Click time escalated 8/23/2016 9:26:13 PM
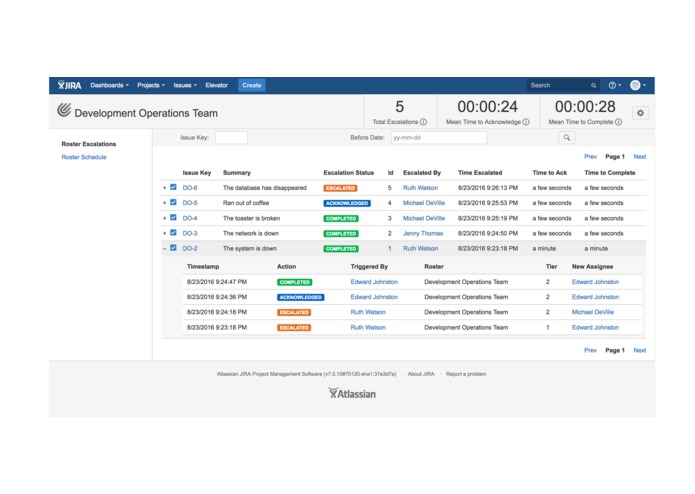695x494 pixels. click(x=488, y=188)
